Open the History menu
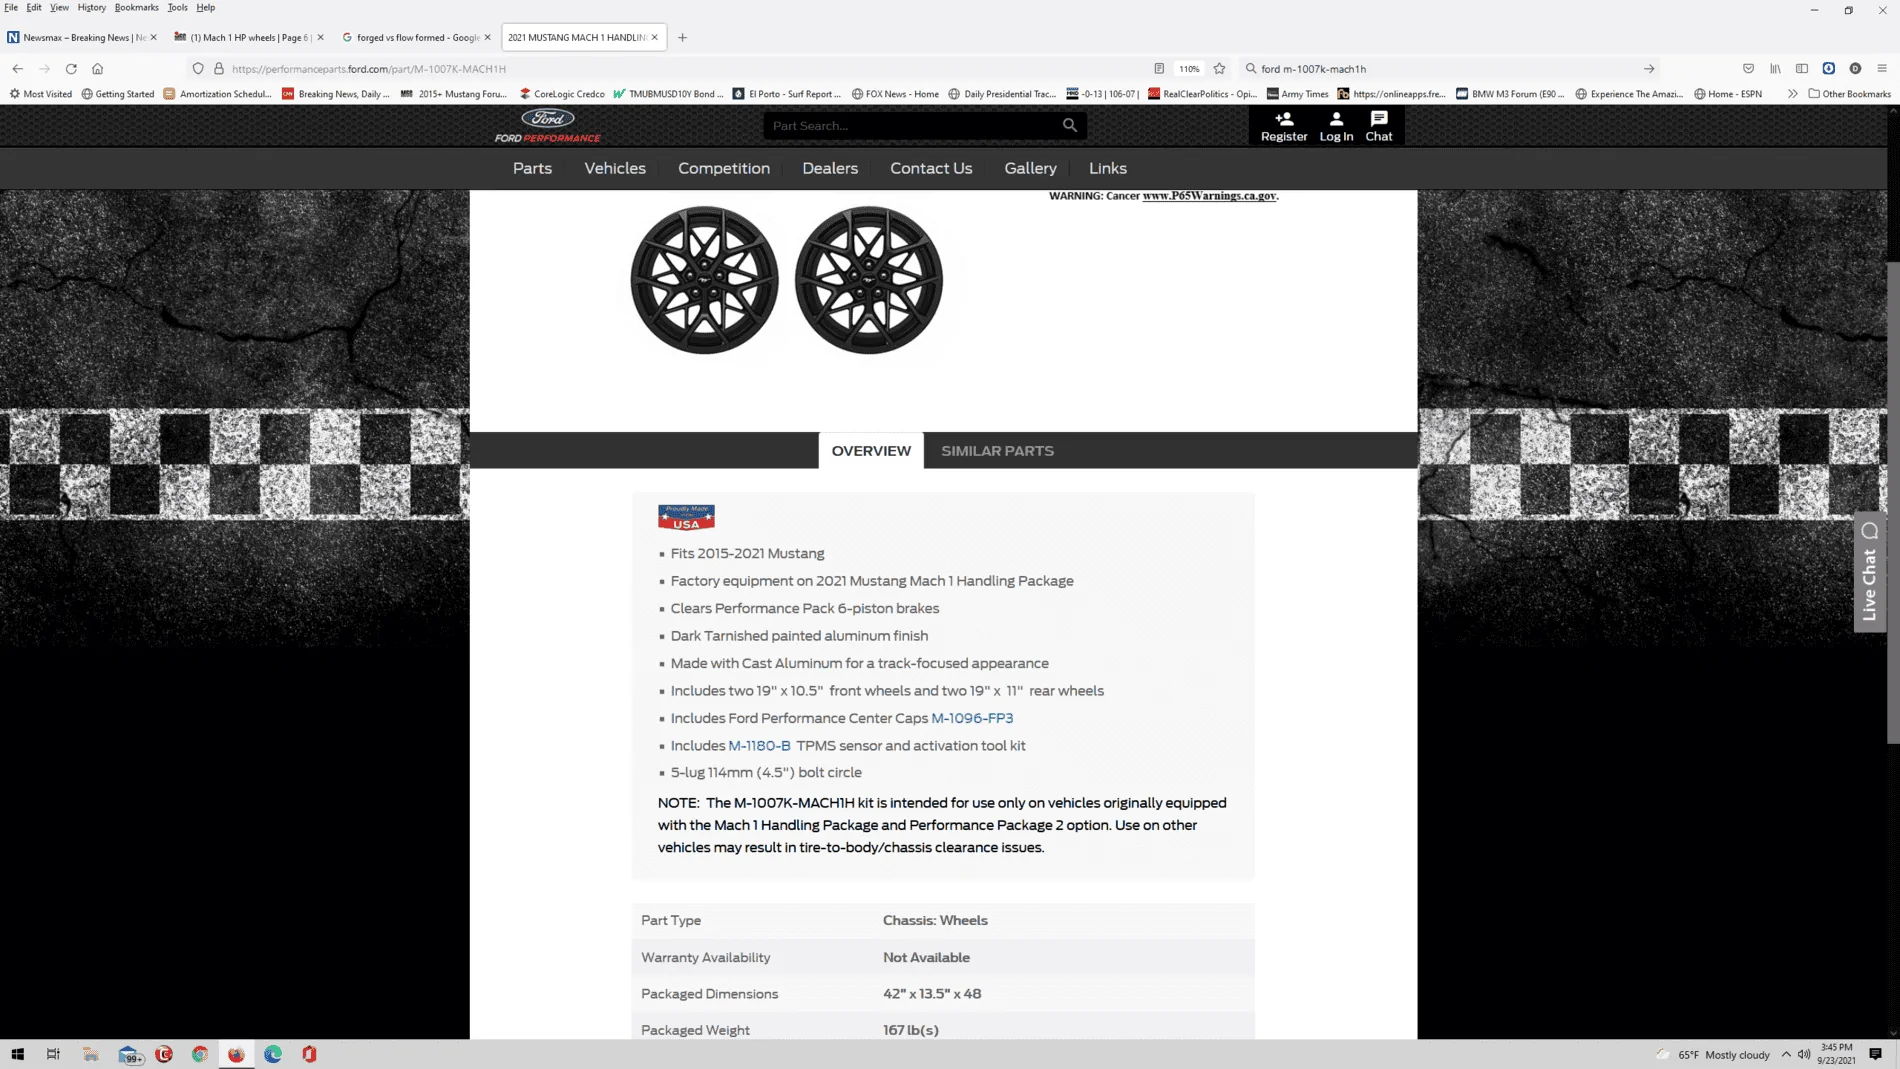 [x=92, y=8]
